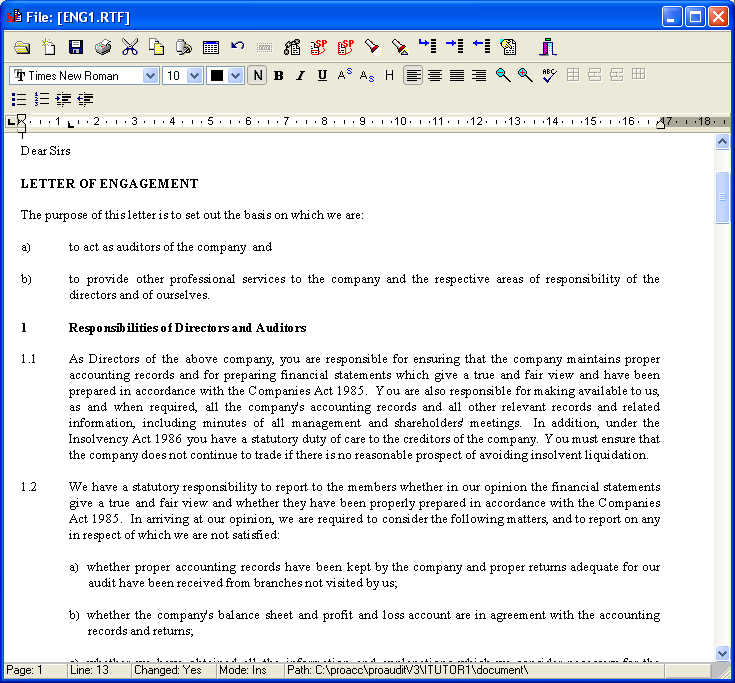The width and height of the screenshot is (735, 683).
Task: Cut selection with the scissors icon
Action: [x=130, y=47]
